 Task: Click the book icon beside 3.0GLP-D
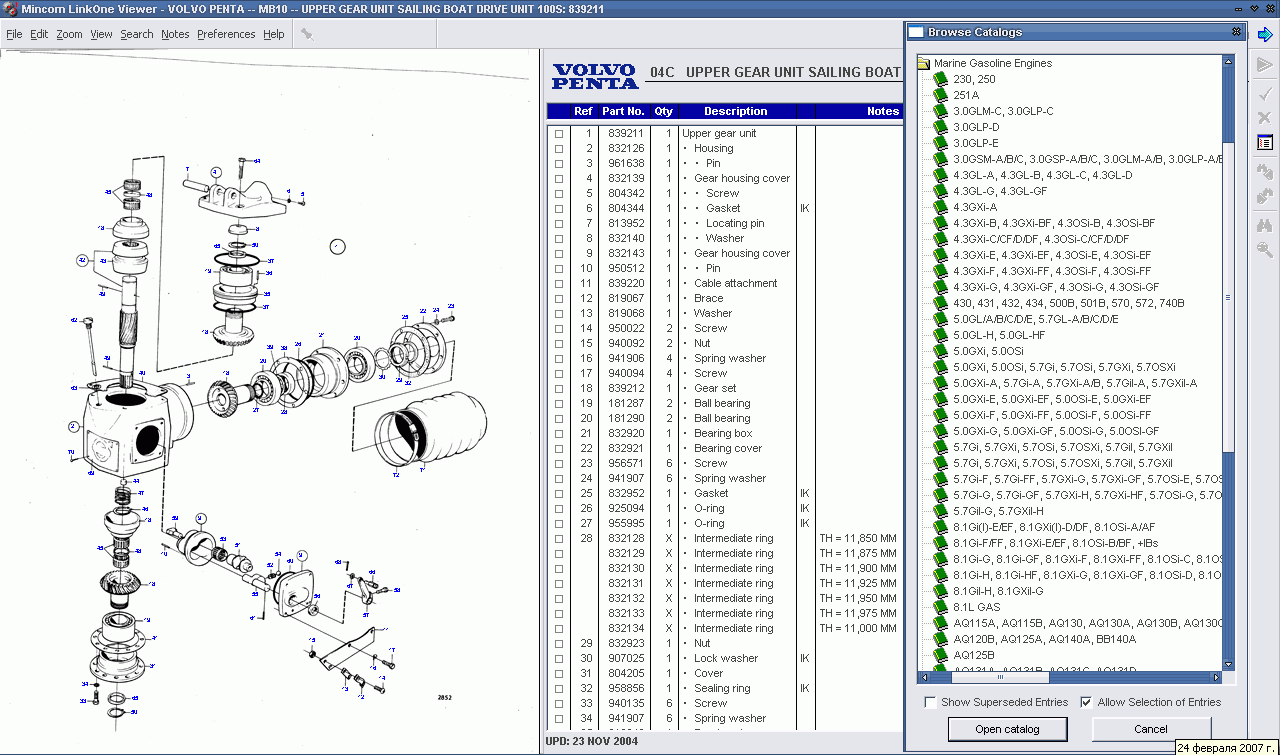(940, 127)
